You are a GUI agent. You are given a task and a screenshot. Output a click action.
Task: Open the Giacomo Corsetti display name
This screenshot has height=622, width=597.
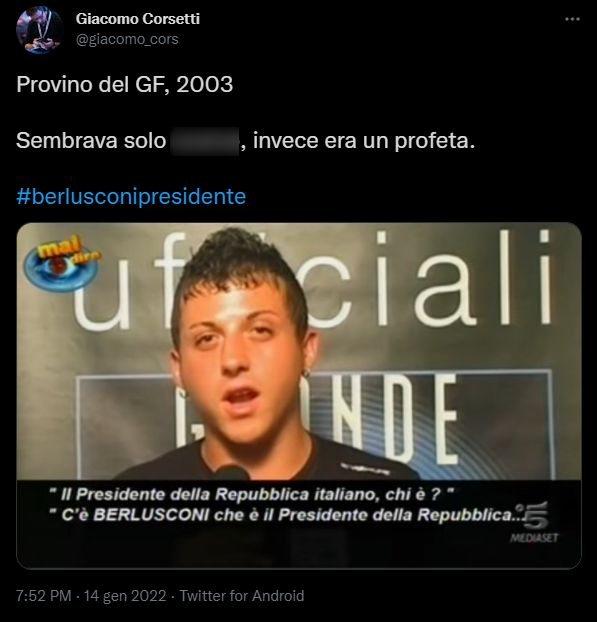138,19
